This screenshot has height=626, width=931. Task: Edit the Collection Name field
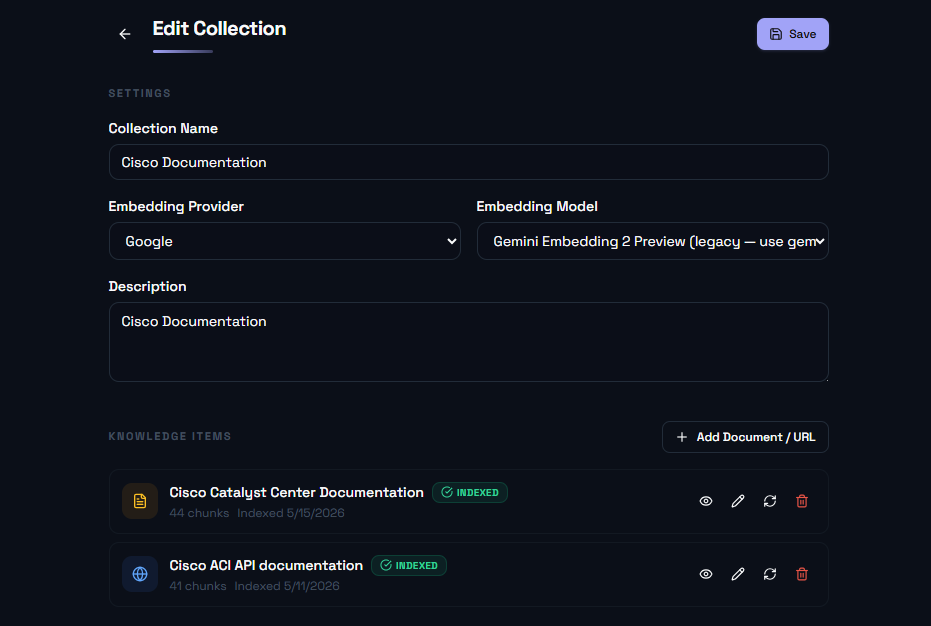[x=468, y=162]
